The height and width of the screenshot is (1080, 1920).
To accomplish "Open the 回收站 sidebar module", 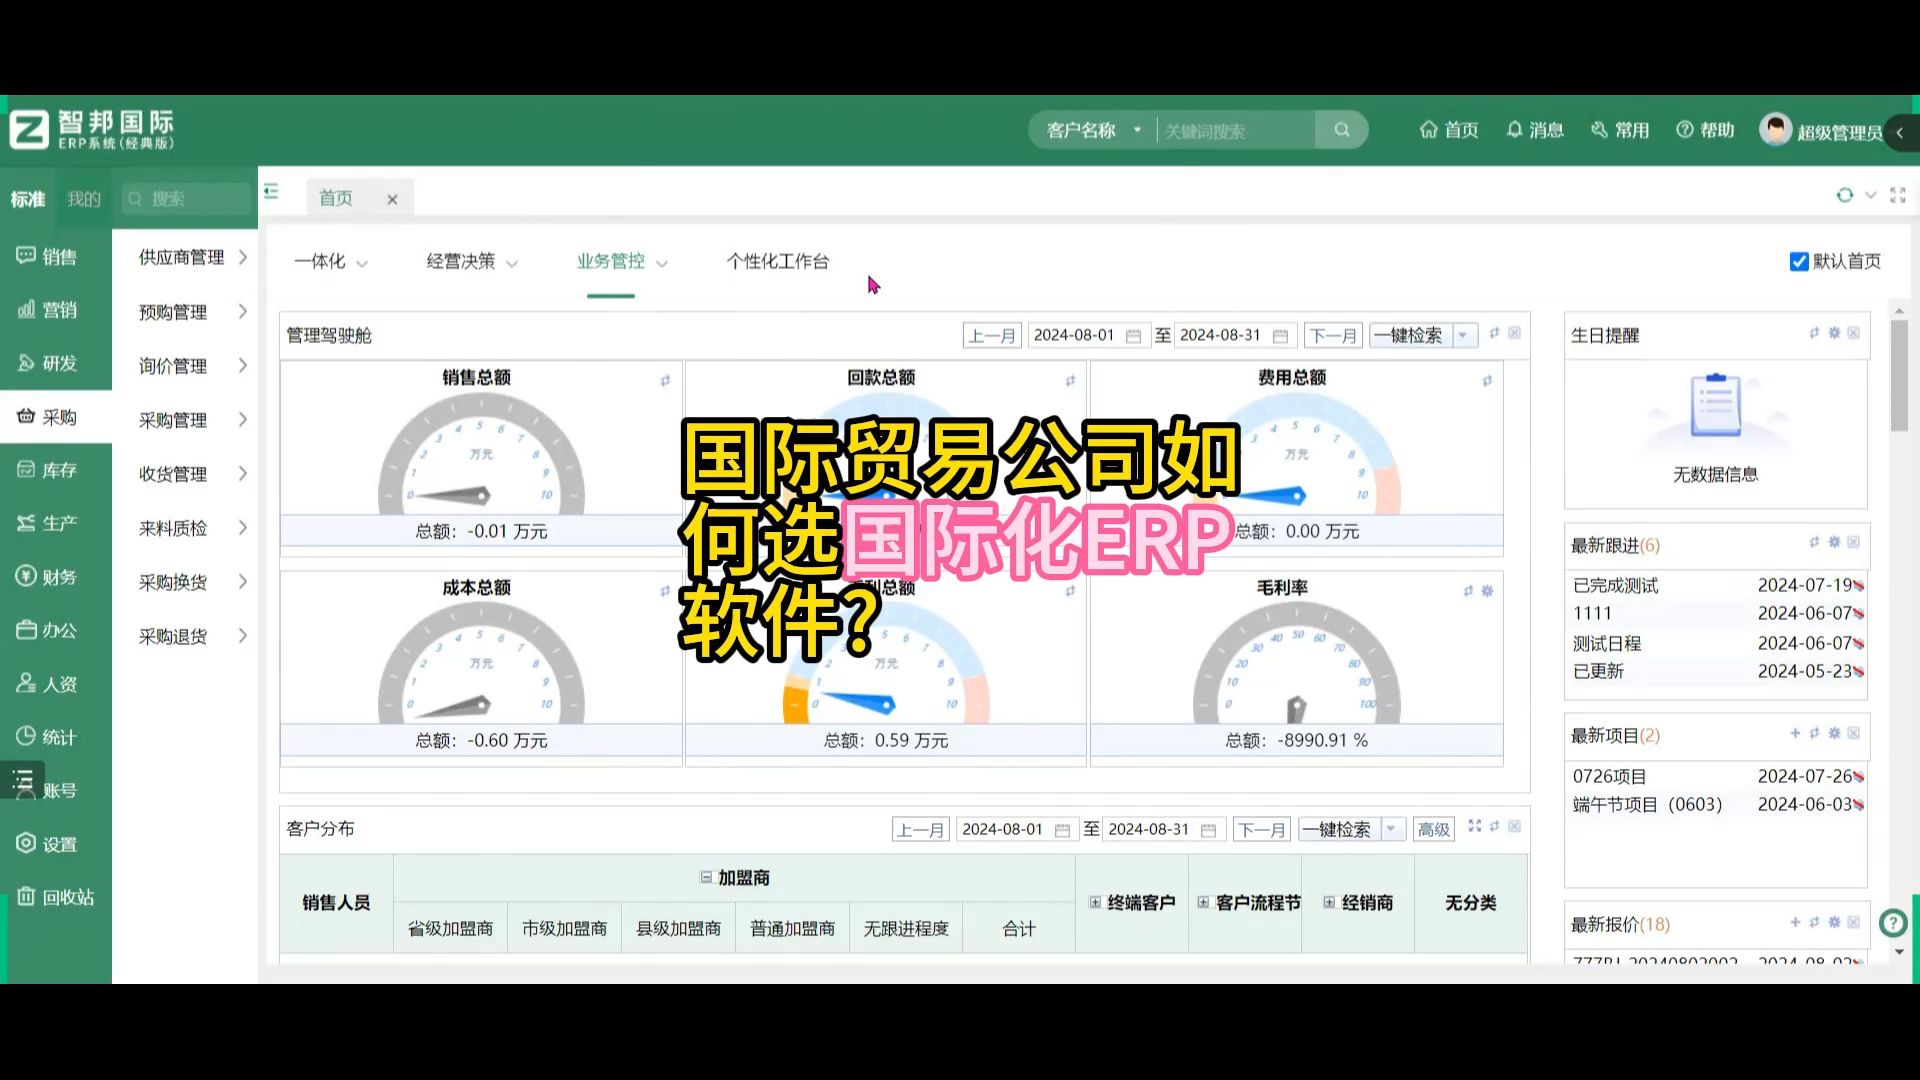I will (56, 897).
